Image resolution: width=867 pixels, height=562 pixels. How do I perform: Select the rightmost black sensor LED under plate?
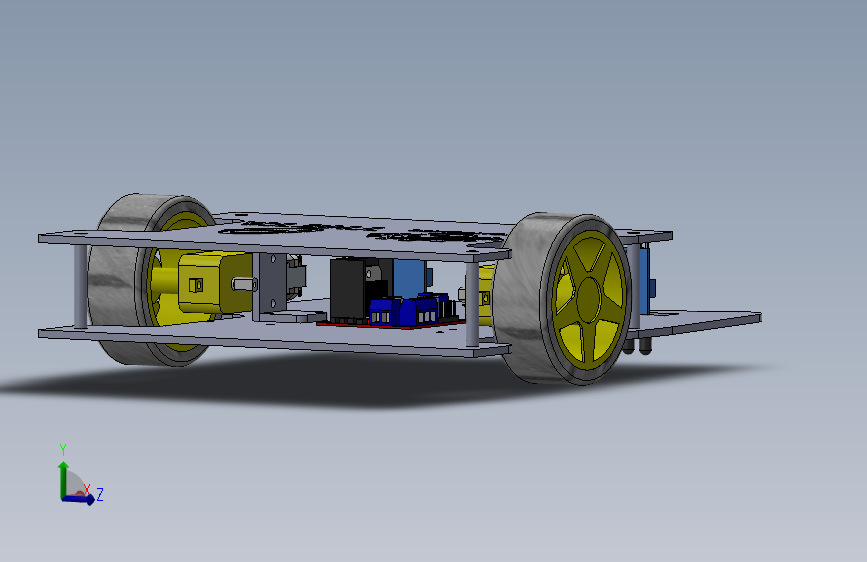pos(645,345)
